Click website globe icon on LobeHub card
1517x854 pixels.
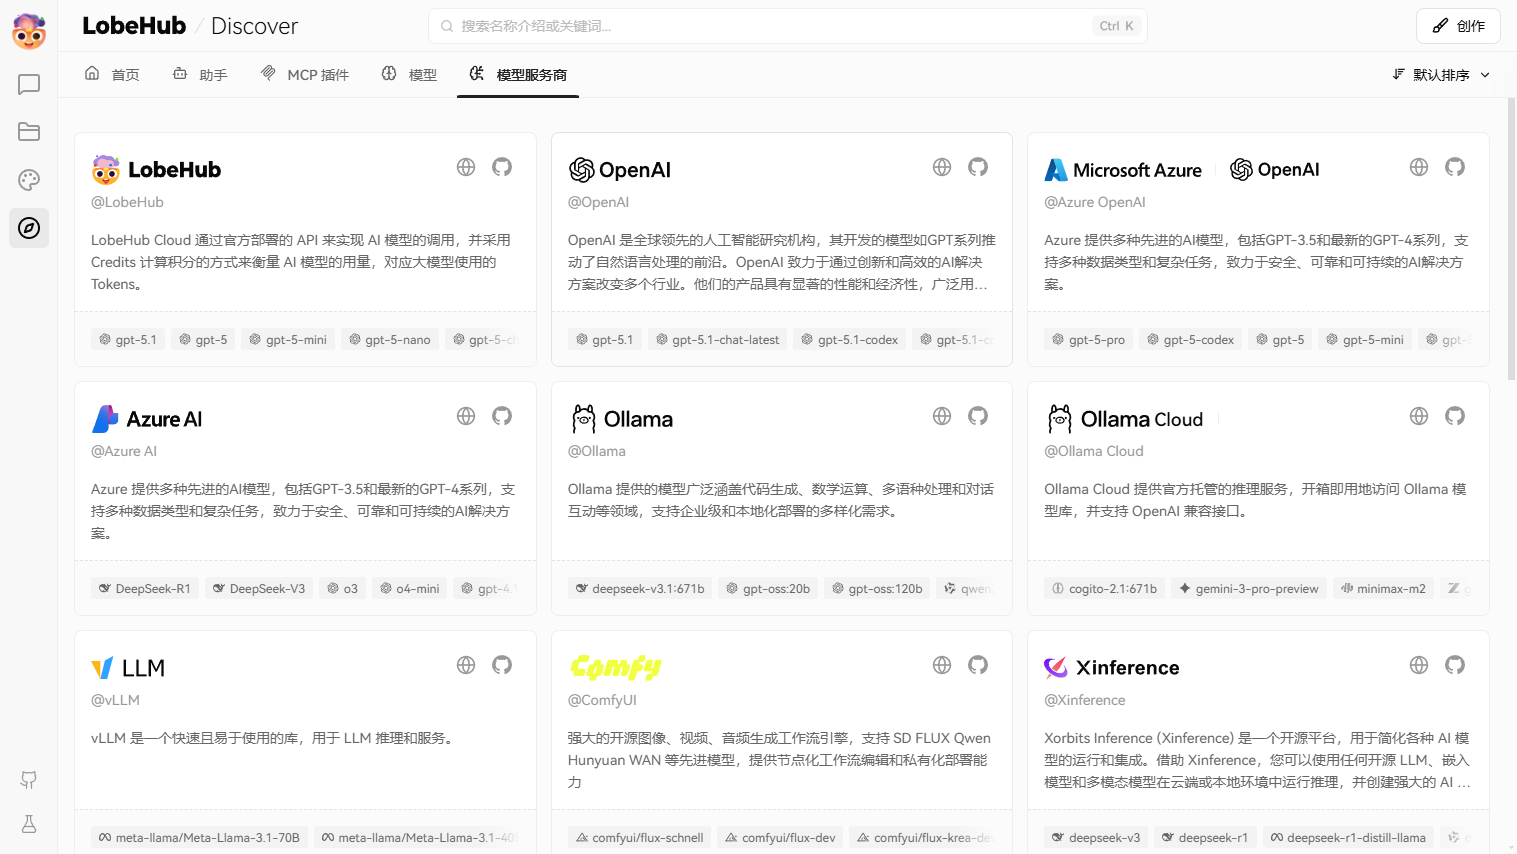(x=466, y=167)
